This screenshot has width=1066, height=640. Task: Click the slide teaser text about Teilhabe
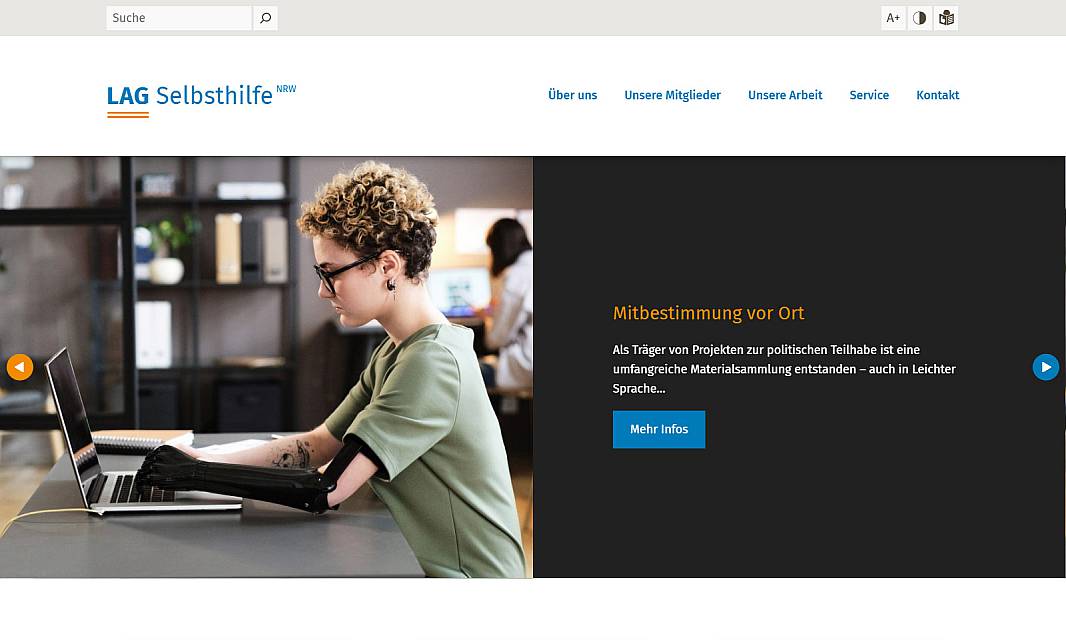pos(784,369)
